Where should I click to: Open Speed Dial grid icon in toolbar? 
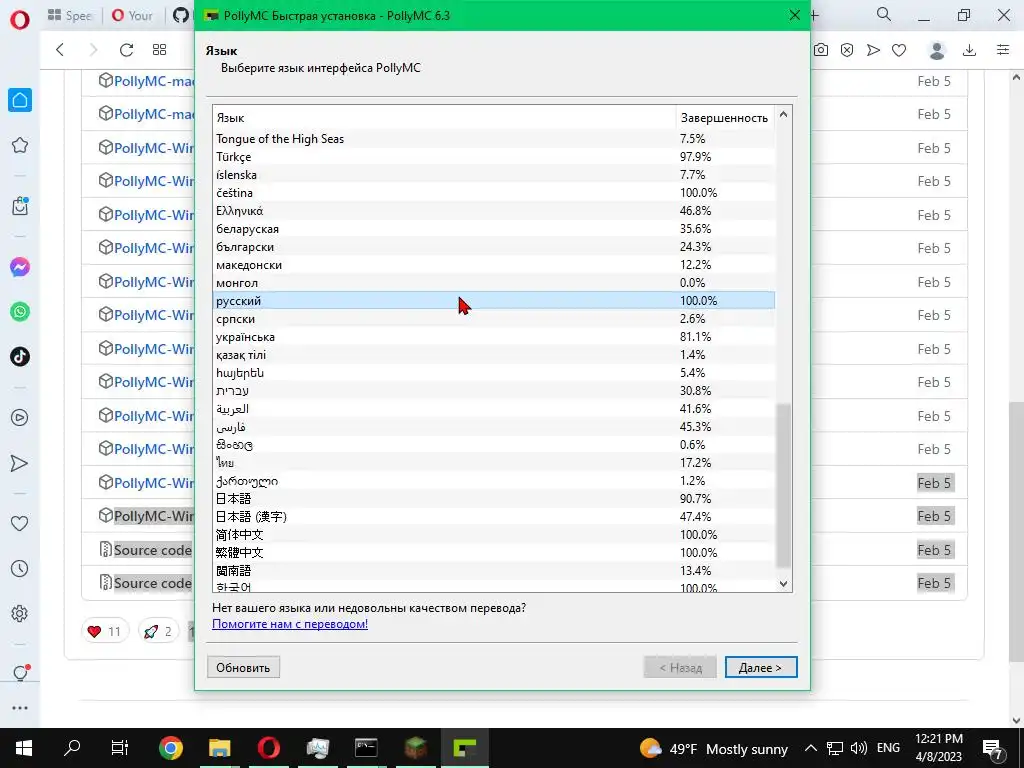click(x=159, y=50)
